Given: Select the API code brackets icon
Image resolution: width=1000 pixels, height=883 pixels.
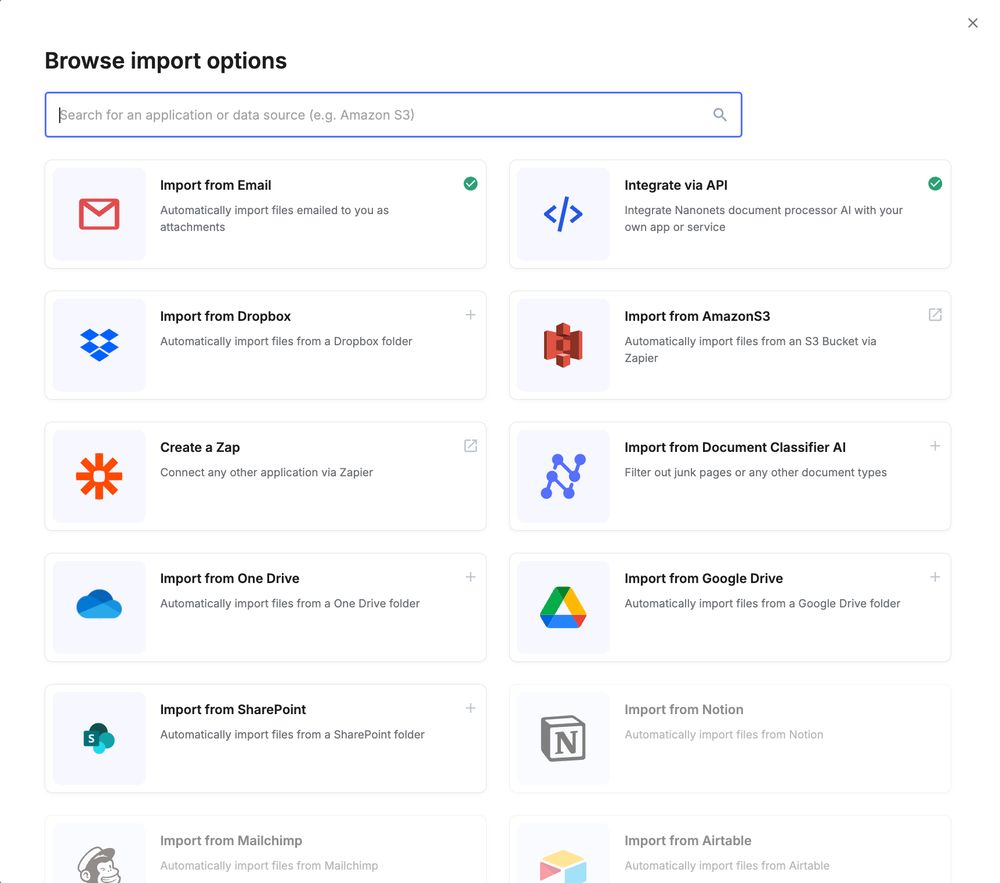Looking at the screenshot, I should coord(563,214).
